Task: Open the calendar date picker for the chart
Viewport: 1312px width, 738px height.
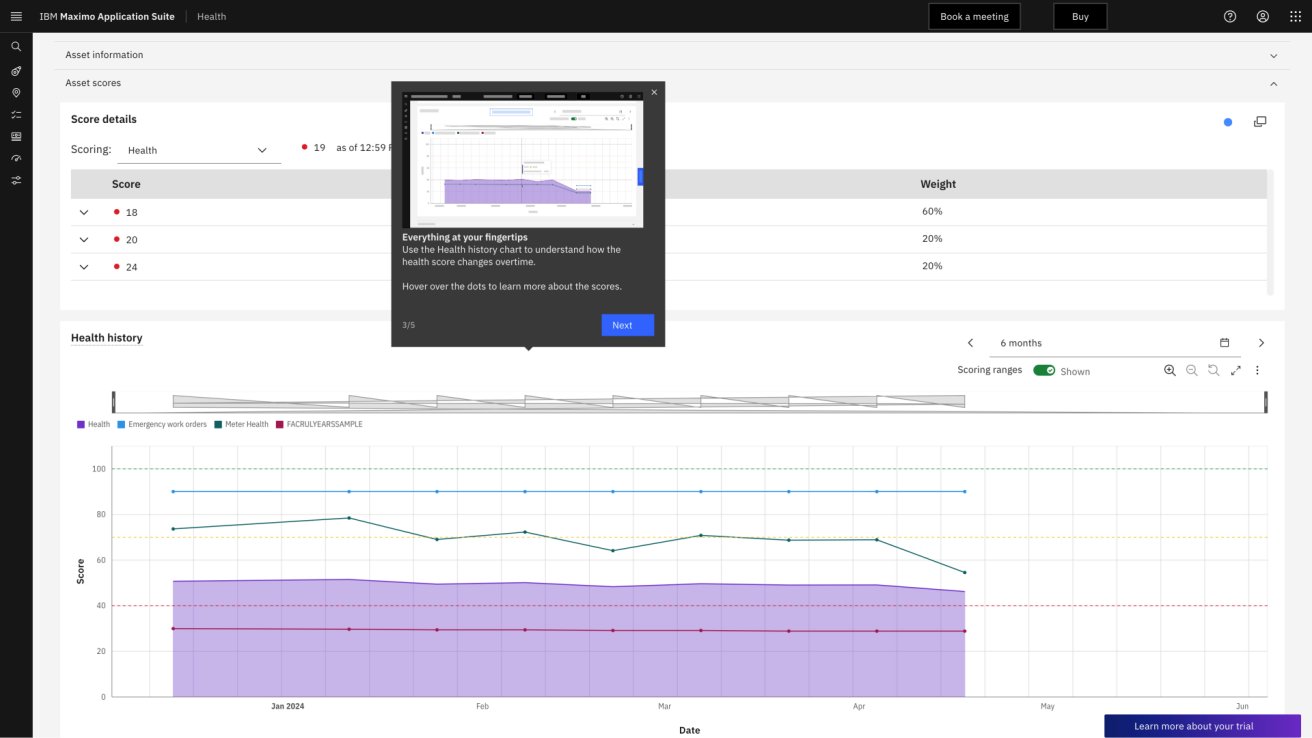Action: (x=1224, y=342)
